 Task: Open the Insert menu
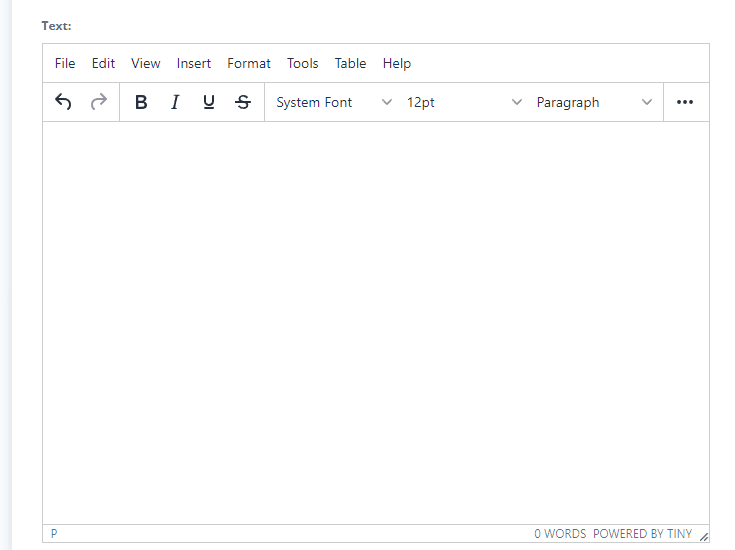tap(194, 63)
